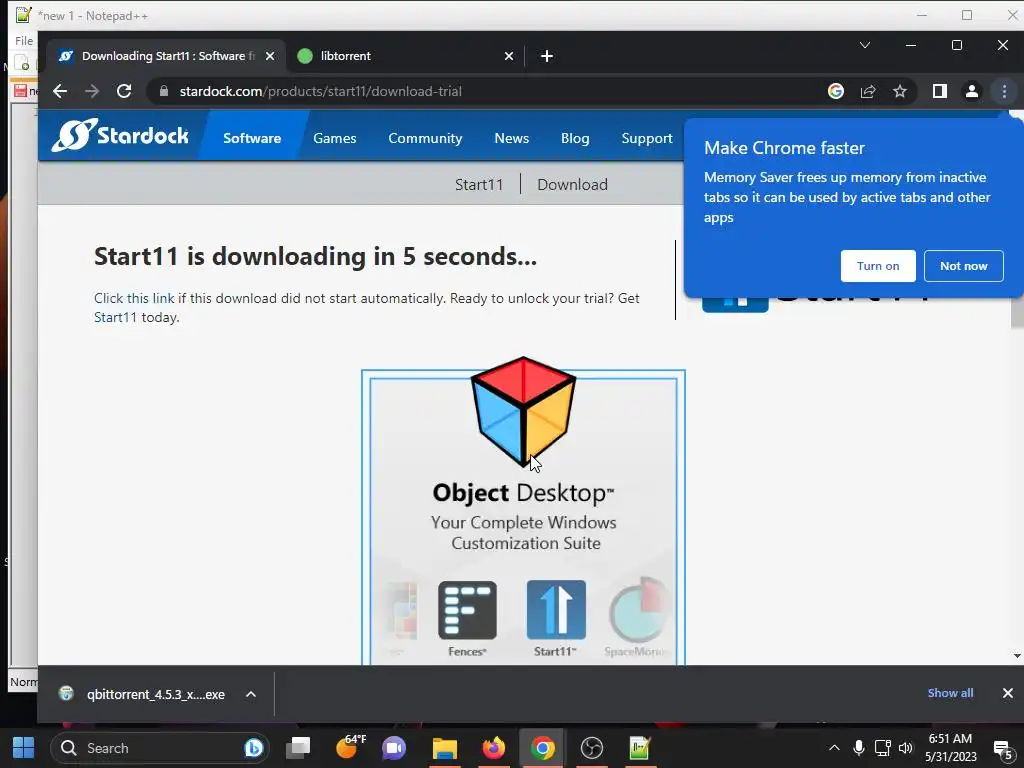Share this page icon

(868, 91)
